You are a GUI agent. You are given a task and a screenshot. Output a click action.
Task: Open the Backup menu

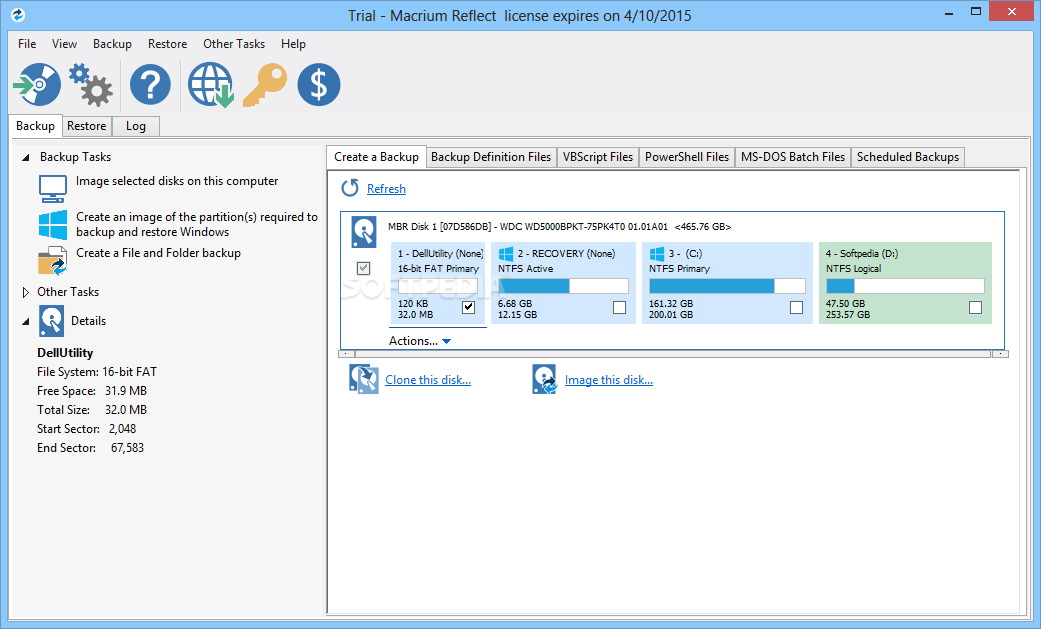pos(112,44)
